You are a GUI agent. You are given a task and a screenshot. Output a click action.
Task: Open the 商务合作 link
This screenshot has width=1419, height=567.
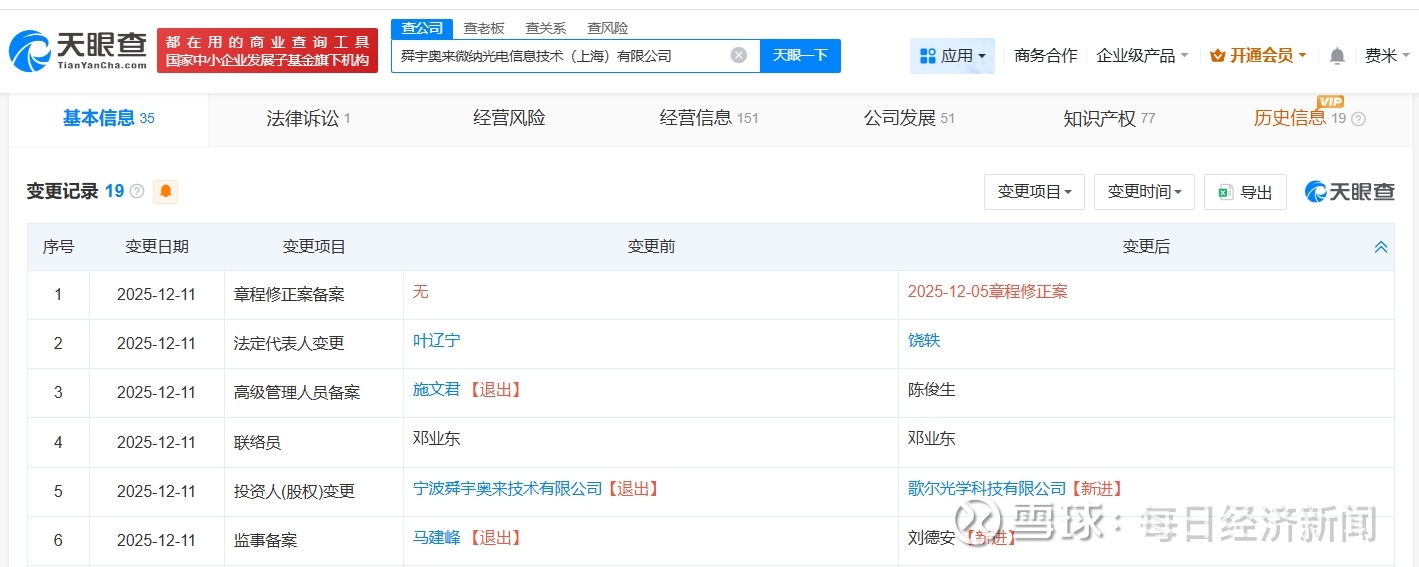(1046, 56)
